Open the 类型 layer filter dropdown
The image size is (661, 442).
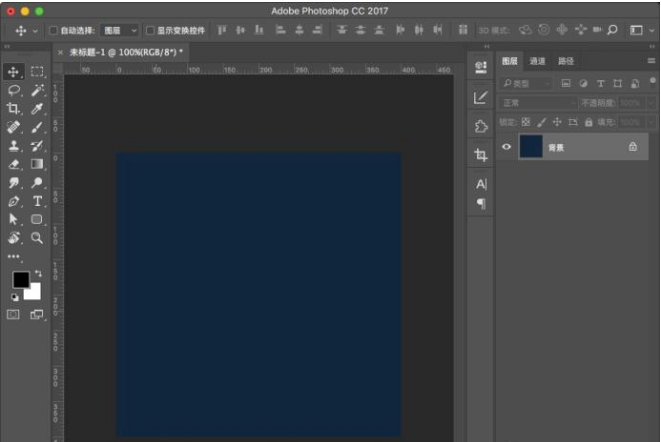pos(526,84)
